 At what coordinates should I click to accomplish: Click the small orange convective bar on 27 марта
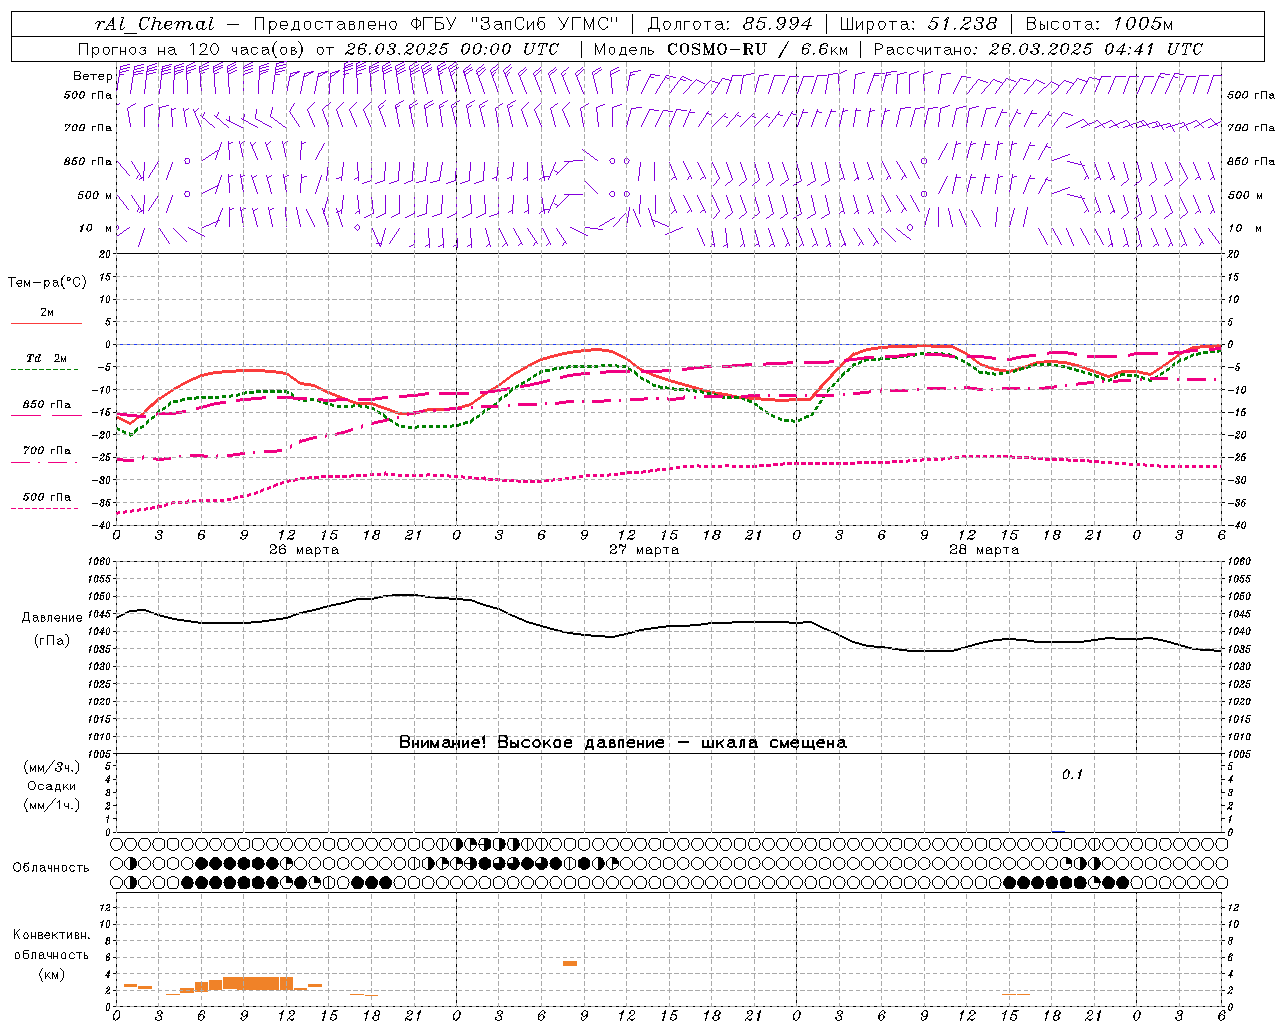pos(570,963)
